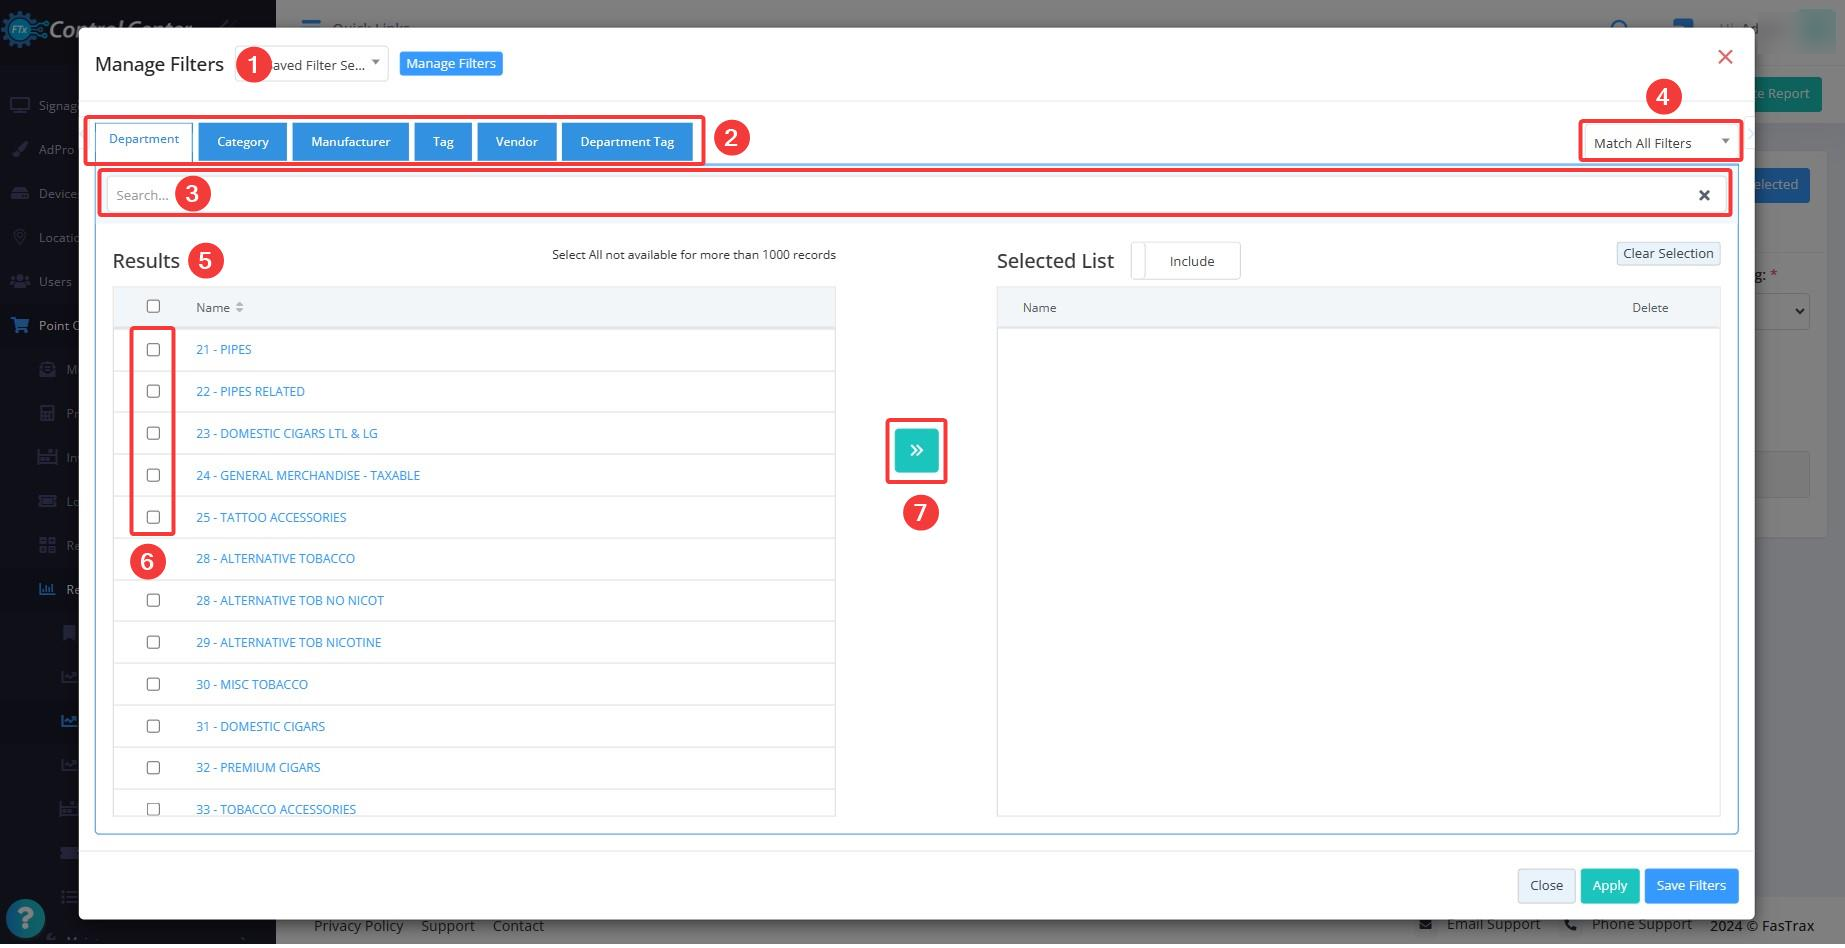Click the double-arrow move to selected button
The image size is (1845, 948).
[x=916, y=450]
